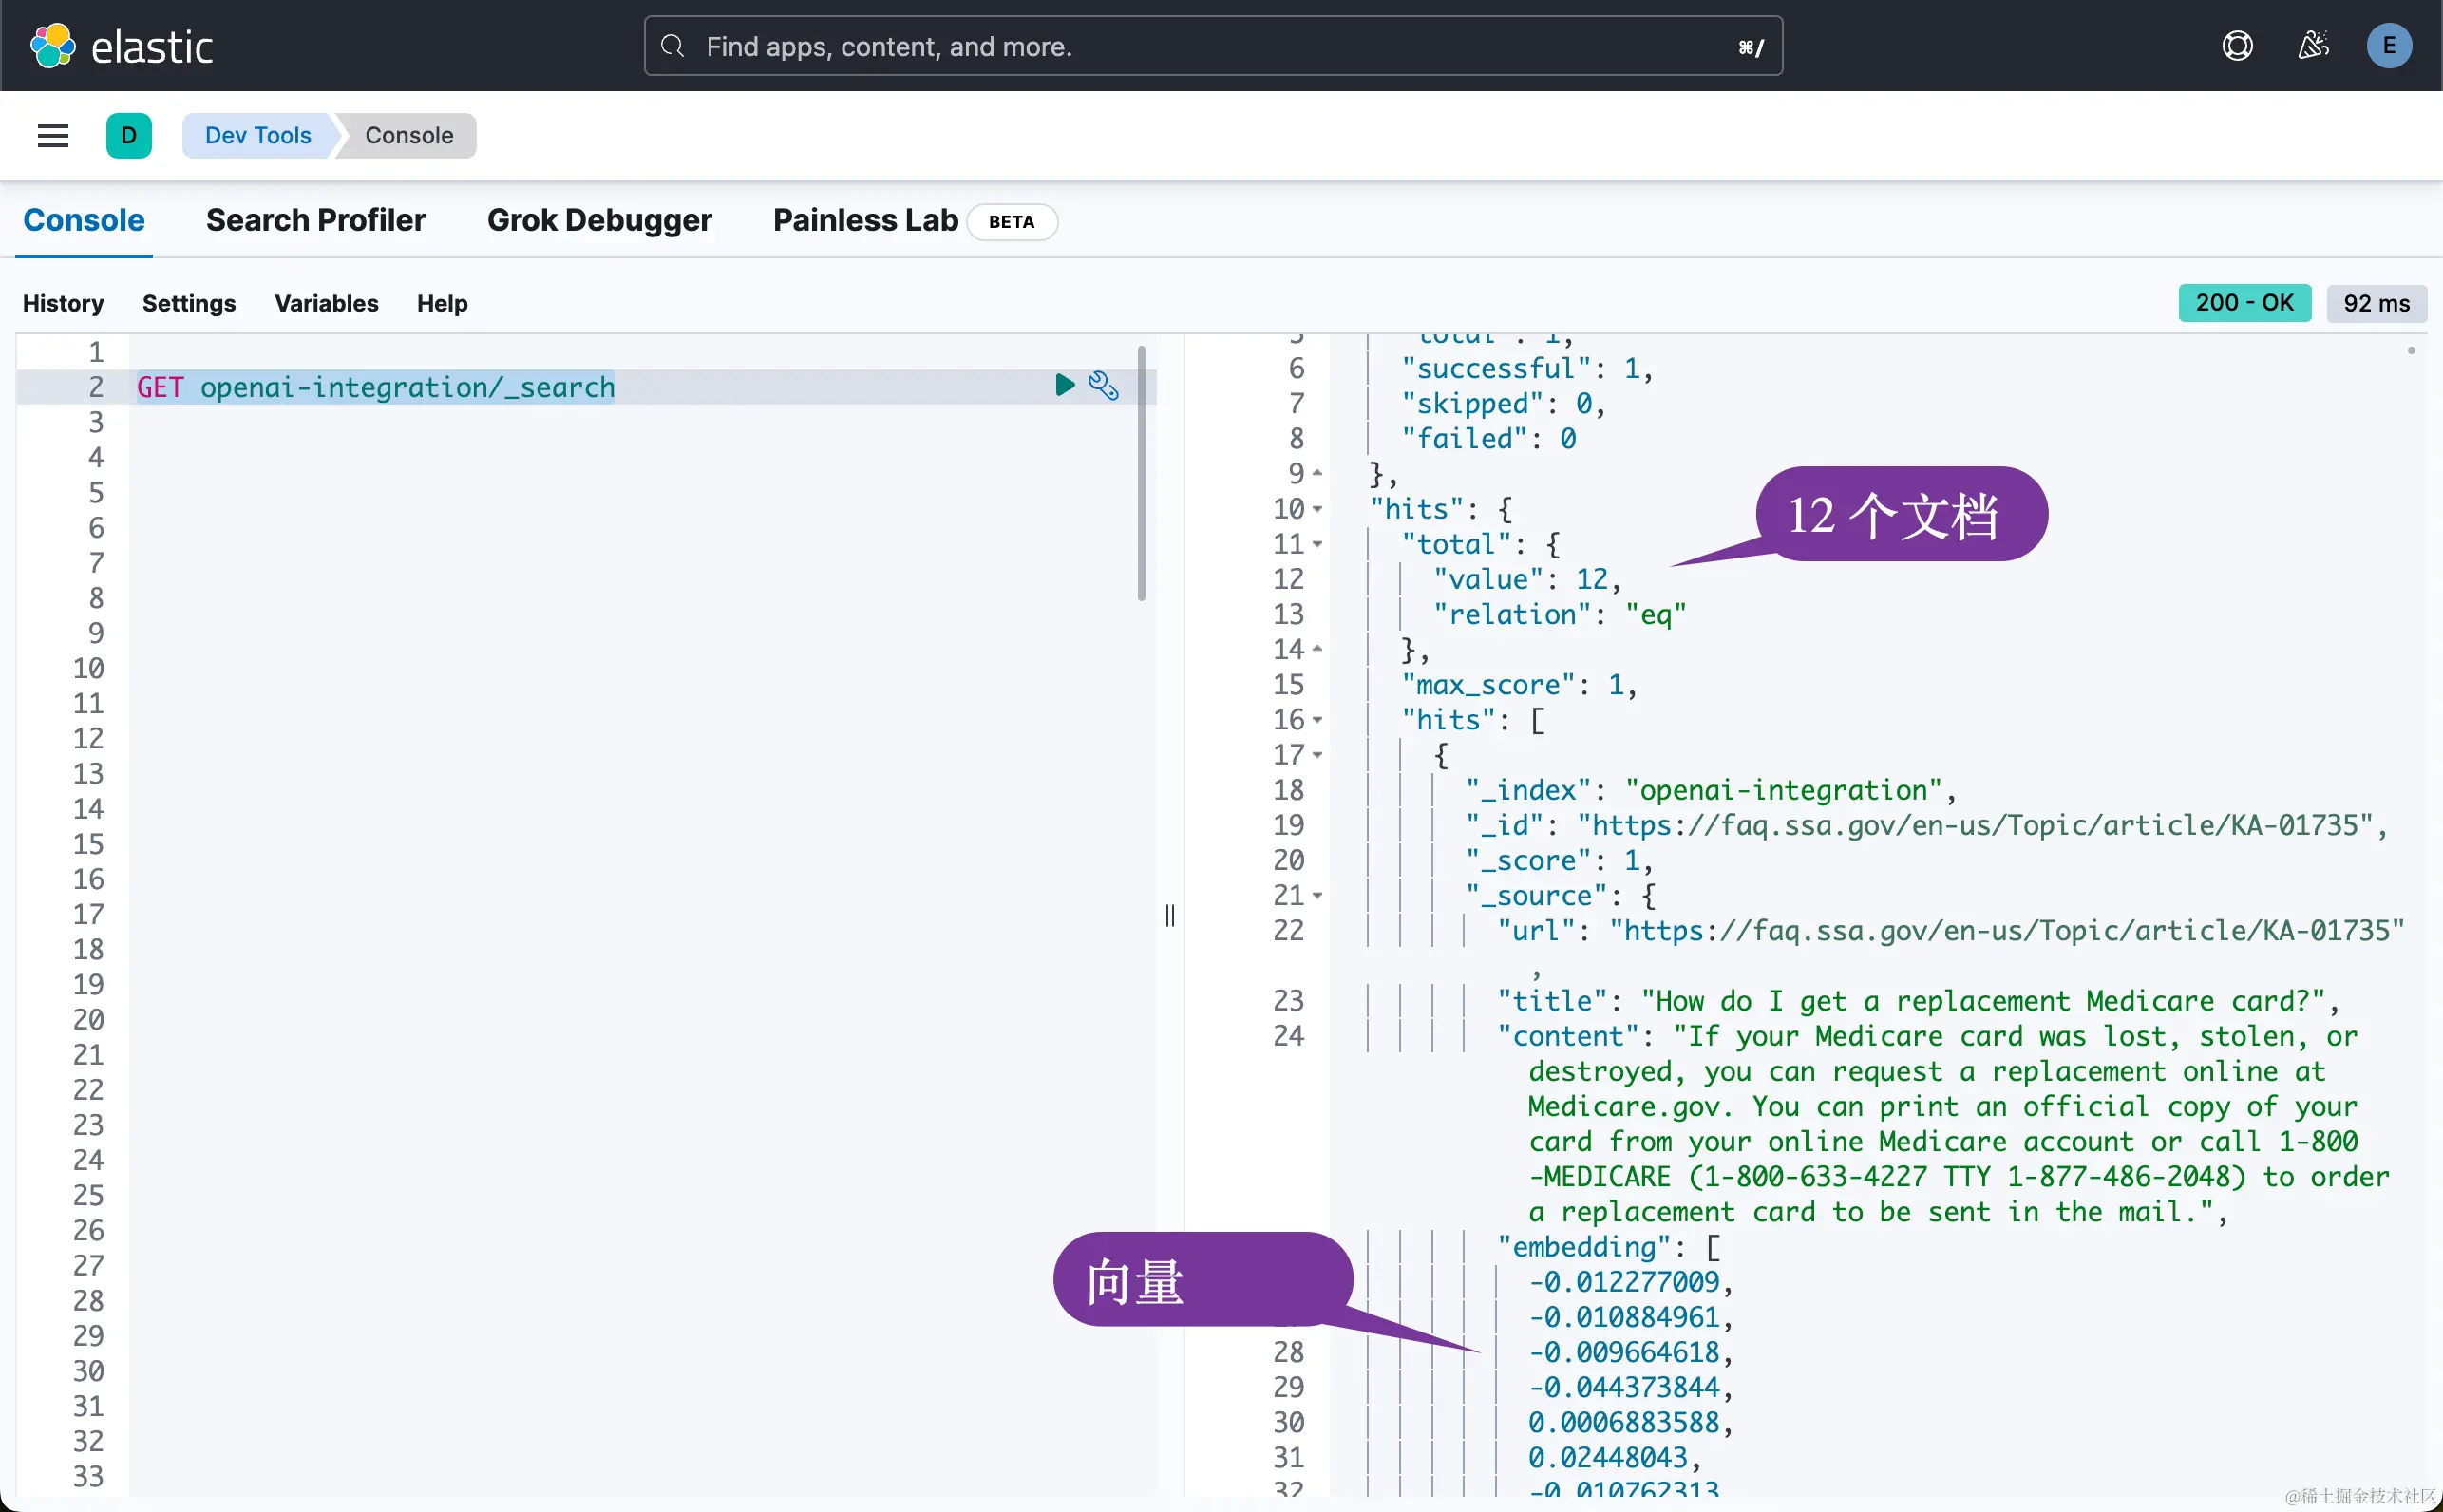Click editor line number 33
The image size is (2443, 1512).
pos(88,1477)
